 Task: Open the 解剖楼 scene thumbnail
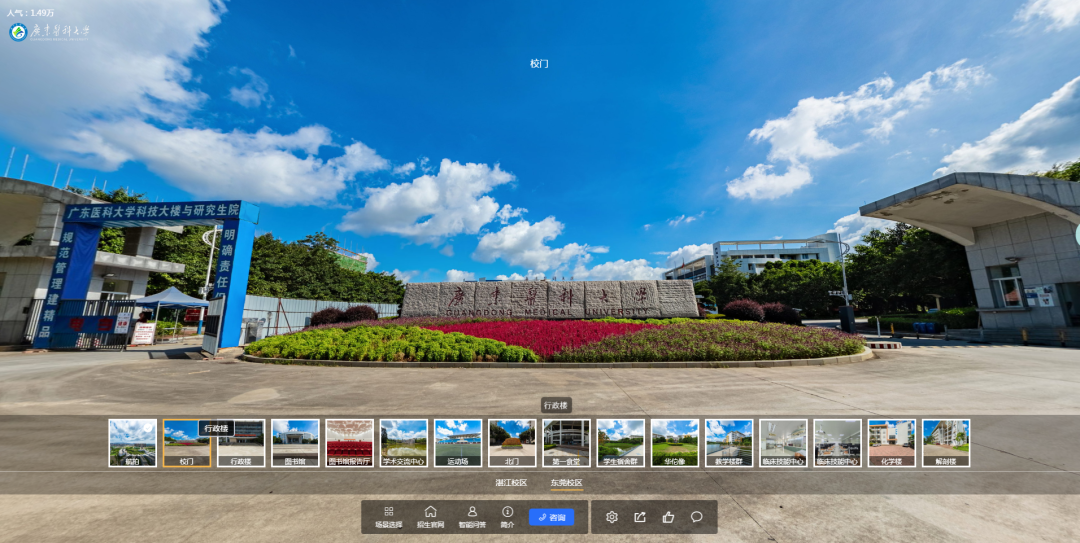point(946,443)
